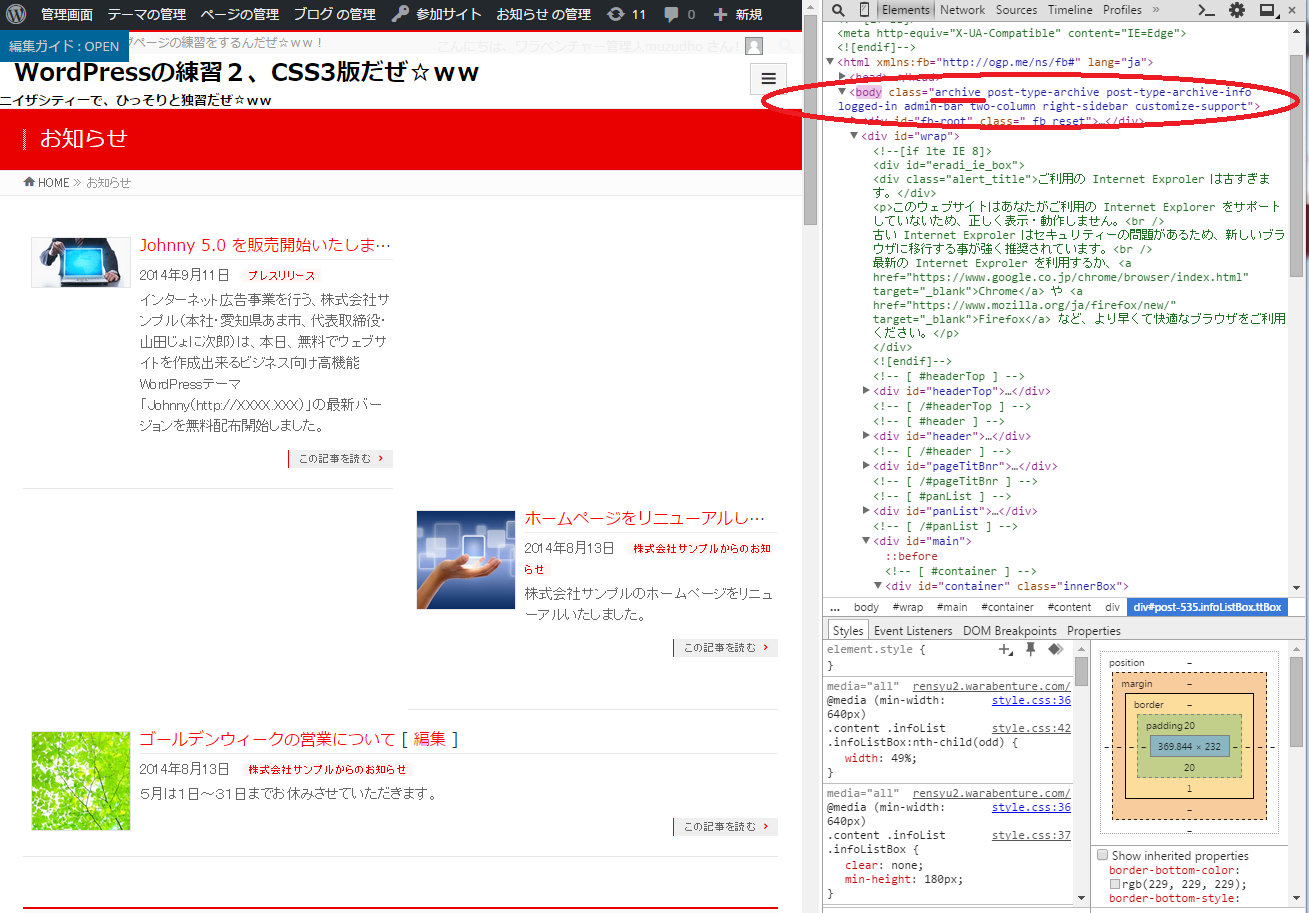Select the Event Listeners sidebar tab
Screen dimensions: 1309x913
click(x=913, y=631)
